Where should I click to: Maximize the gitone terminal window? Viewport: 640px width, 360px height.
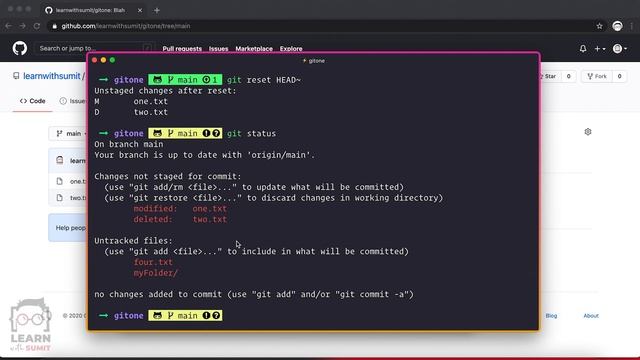point(113,60)
